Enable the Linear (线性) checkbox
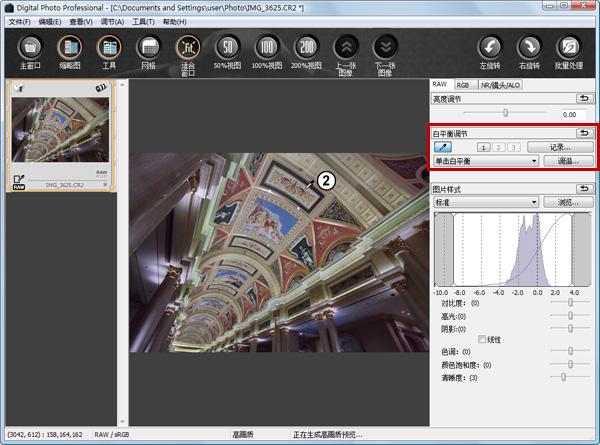 pos(482,339)
